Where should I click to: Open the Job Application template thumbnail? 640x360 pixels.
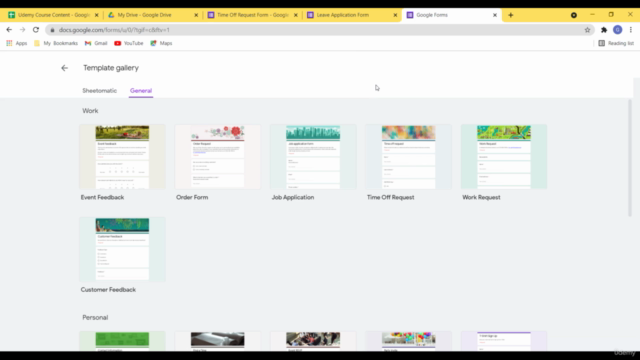[x=313, y=157]
